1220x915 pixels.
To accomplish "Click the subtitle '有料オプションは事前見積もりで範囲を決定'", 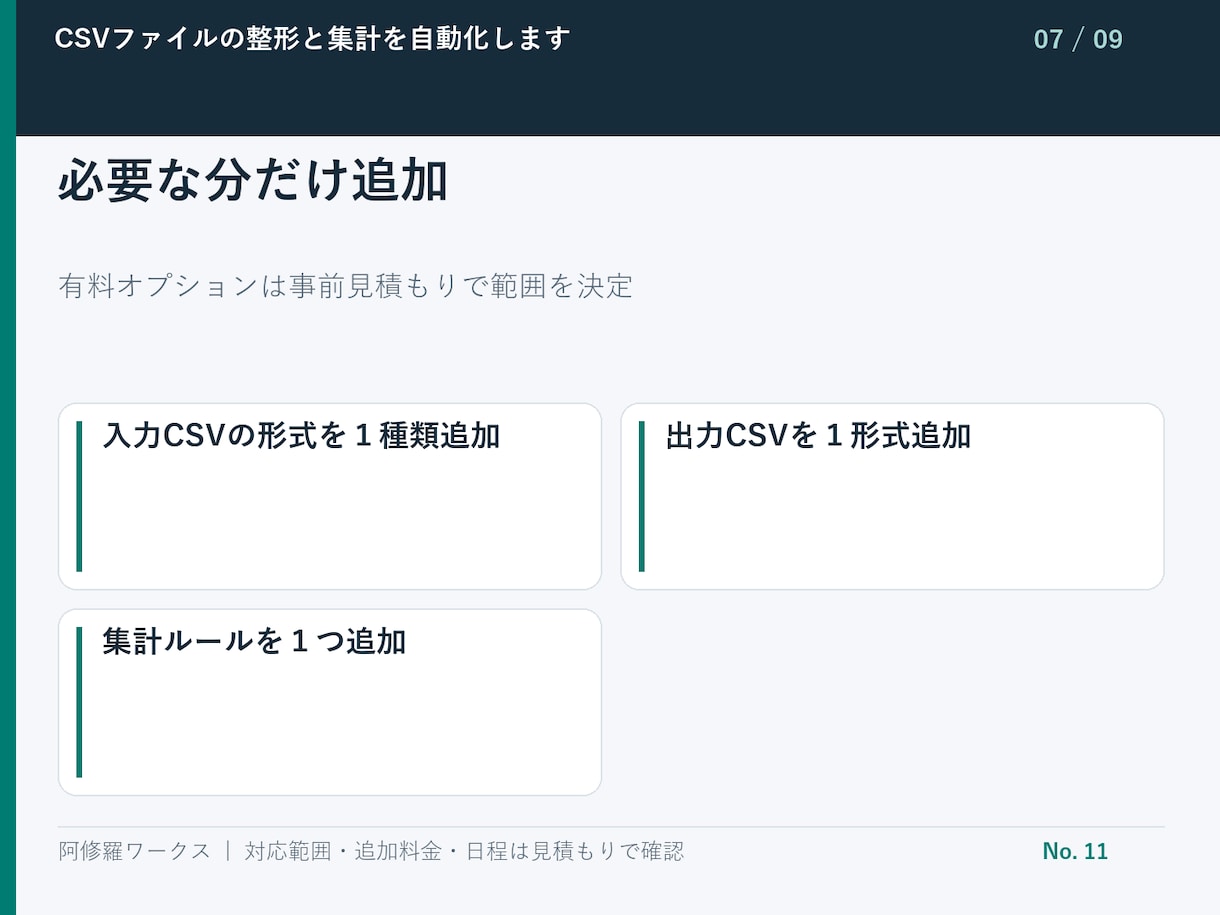I will coord(346,286).
